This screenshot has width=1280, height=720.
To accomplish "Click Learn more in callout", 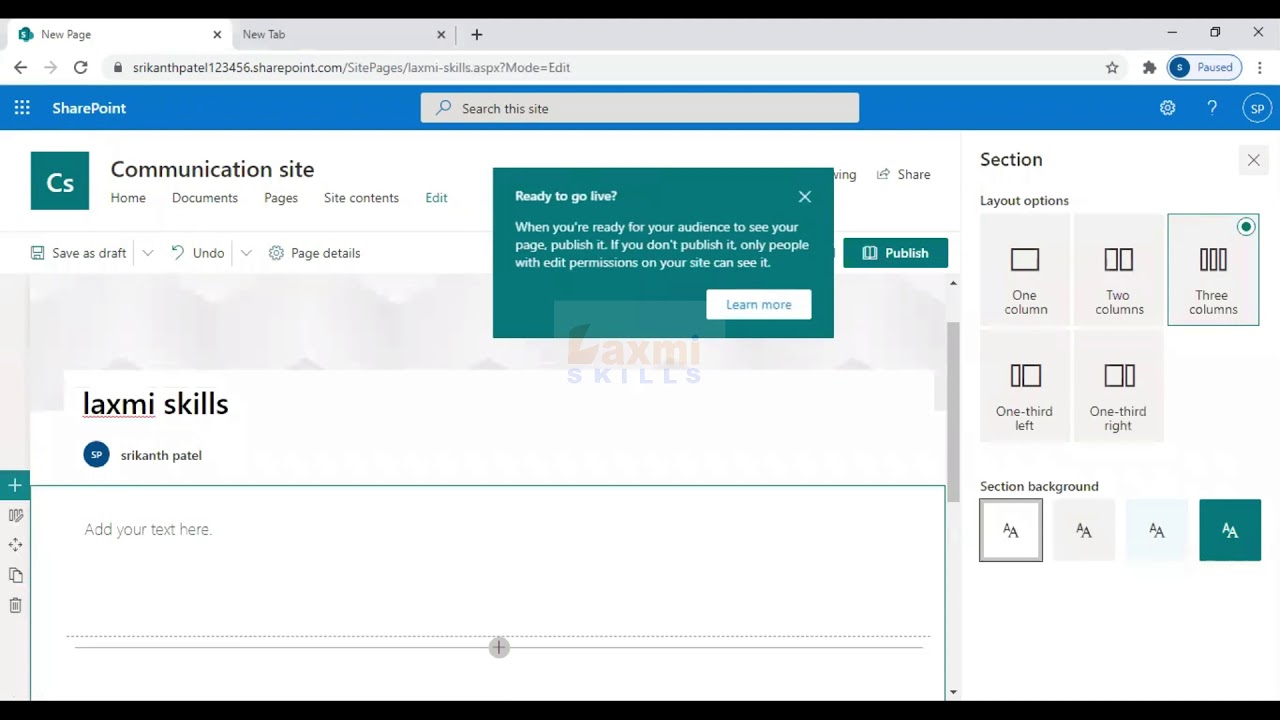I will pos(759,305).
